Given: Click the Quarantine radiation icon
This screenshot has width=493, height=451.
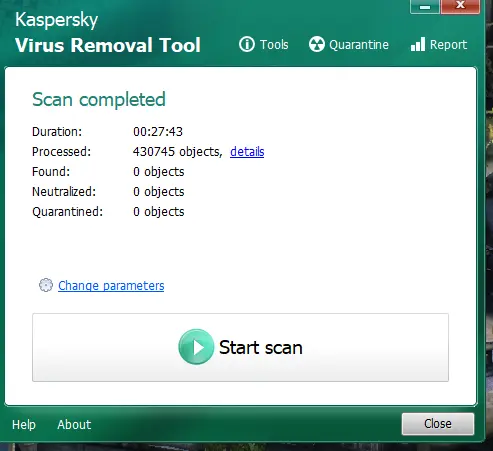Looking at the screenshot, I should coord(316,44).
